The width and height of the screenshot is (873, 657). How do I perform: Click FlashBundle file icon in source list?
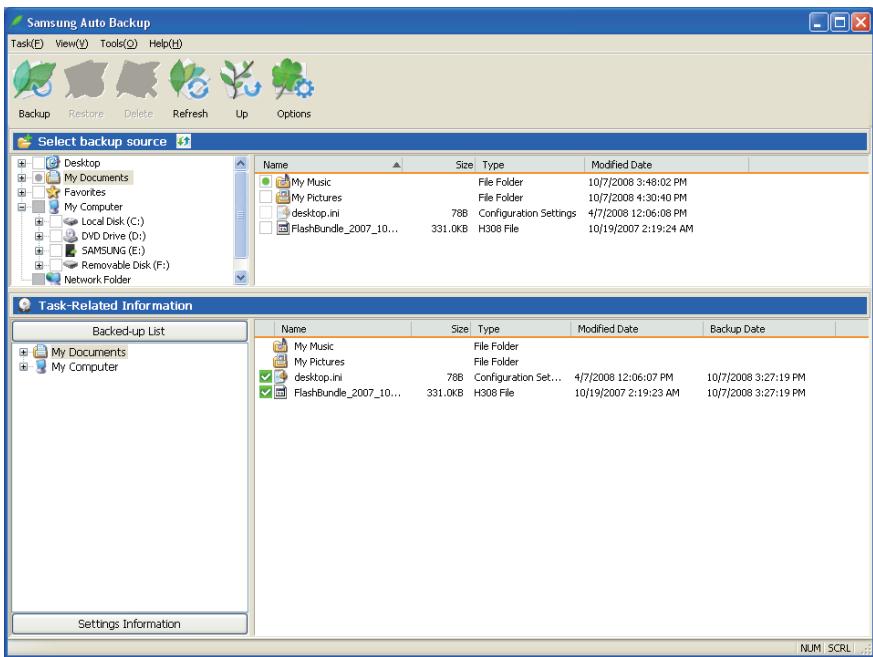pos(283,228)
